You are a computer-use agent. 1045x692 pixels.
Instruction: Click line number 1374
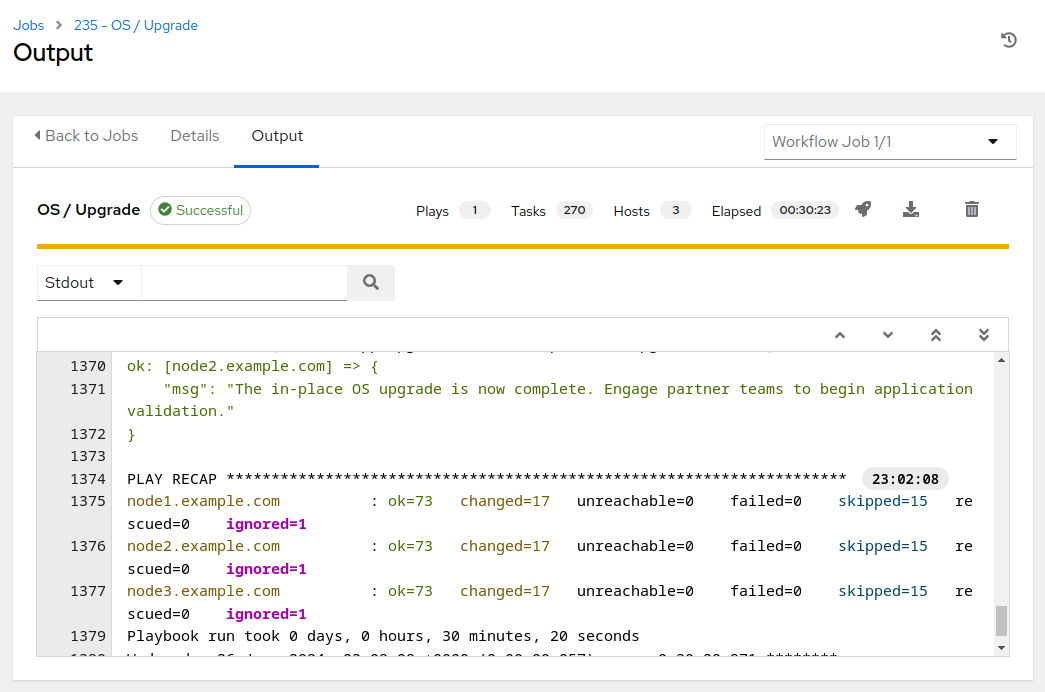88,479
